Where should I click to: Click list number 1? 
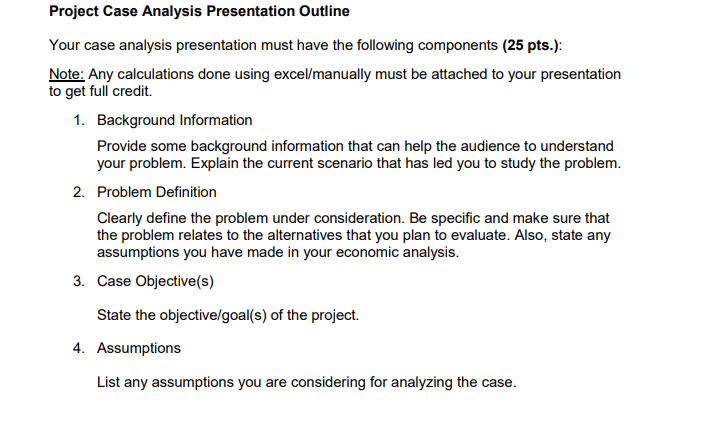[77, 120]
